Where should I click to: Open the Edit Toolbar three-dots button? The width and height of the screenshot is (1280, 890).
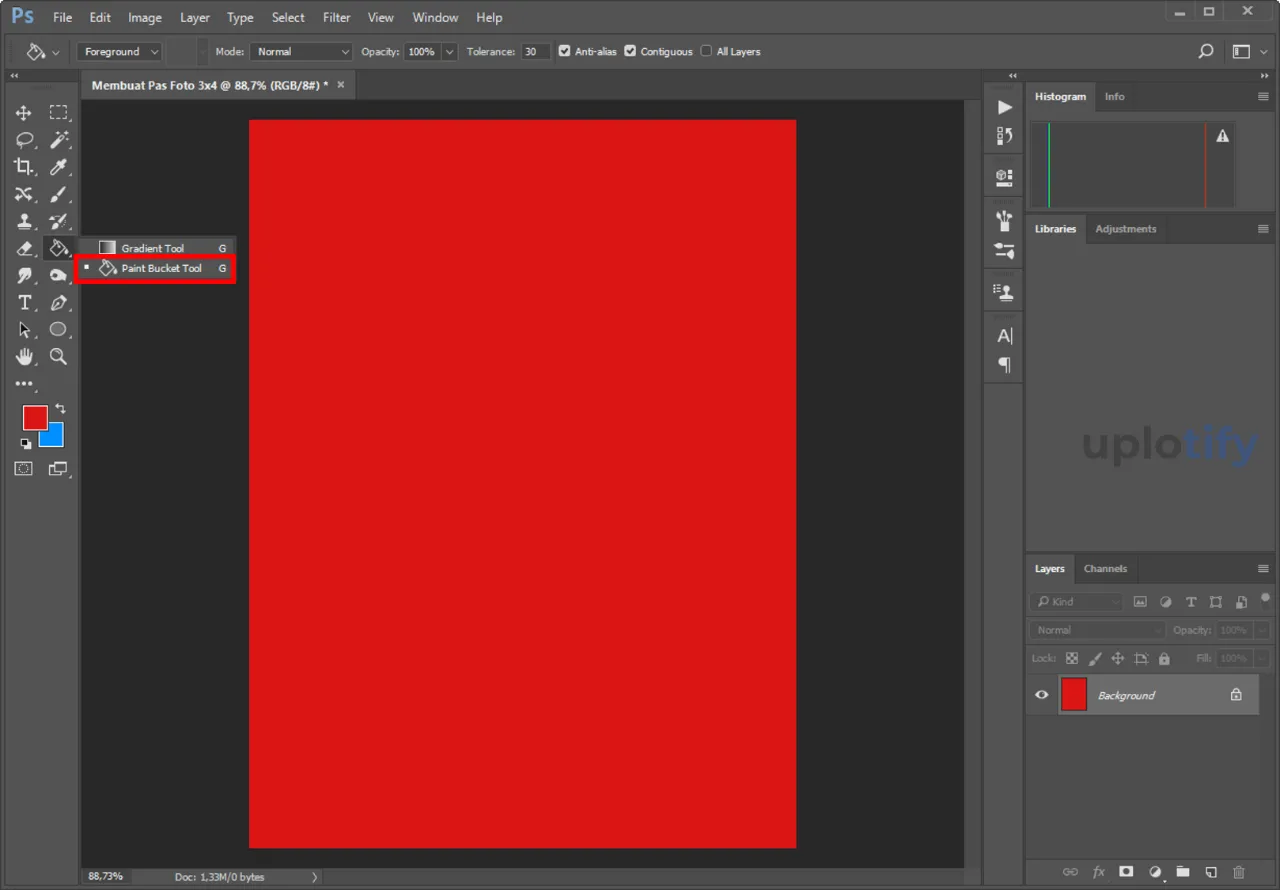click(x=24, y=384)
